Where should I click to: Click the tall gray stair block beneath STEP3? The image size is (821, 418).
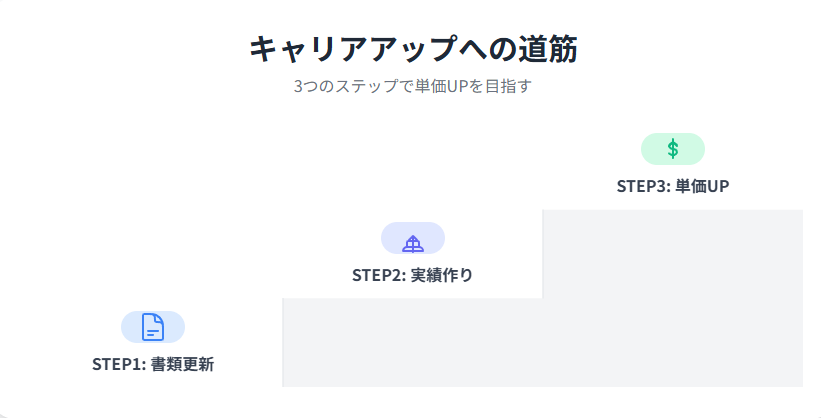(673, 298)
